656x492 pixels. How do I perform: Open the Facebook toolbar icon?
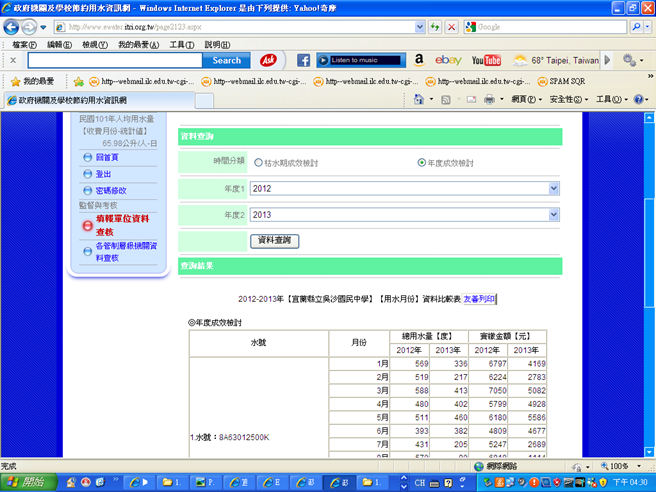point(303,60)
